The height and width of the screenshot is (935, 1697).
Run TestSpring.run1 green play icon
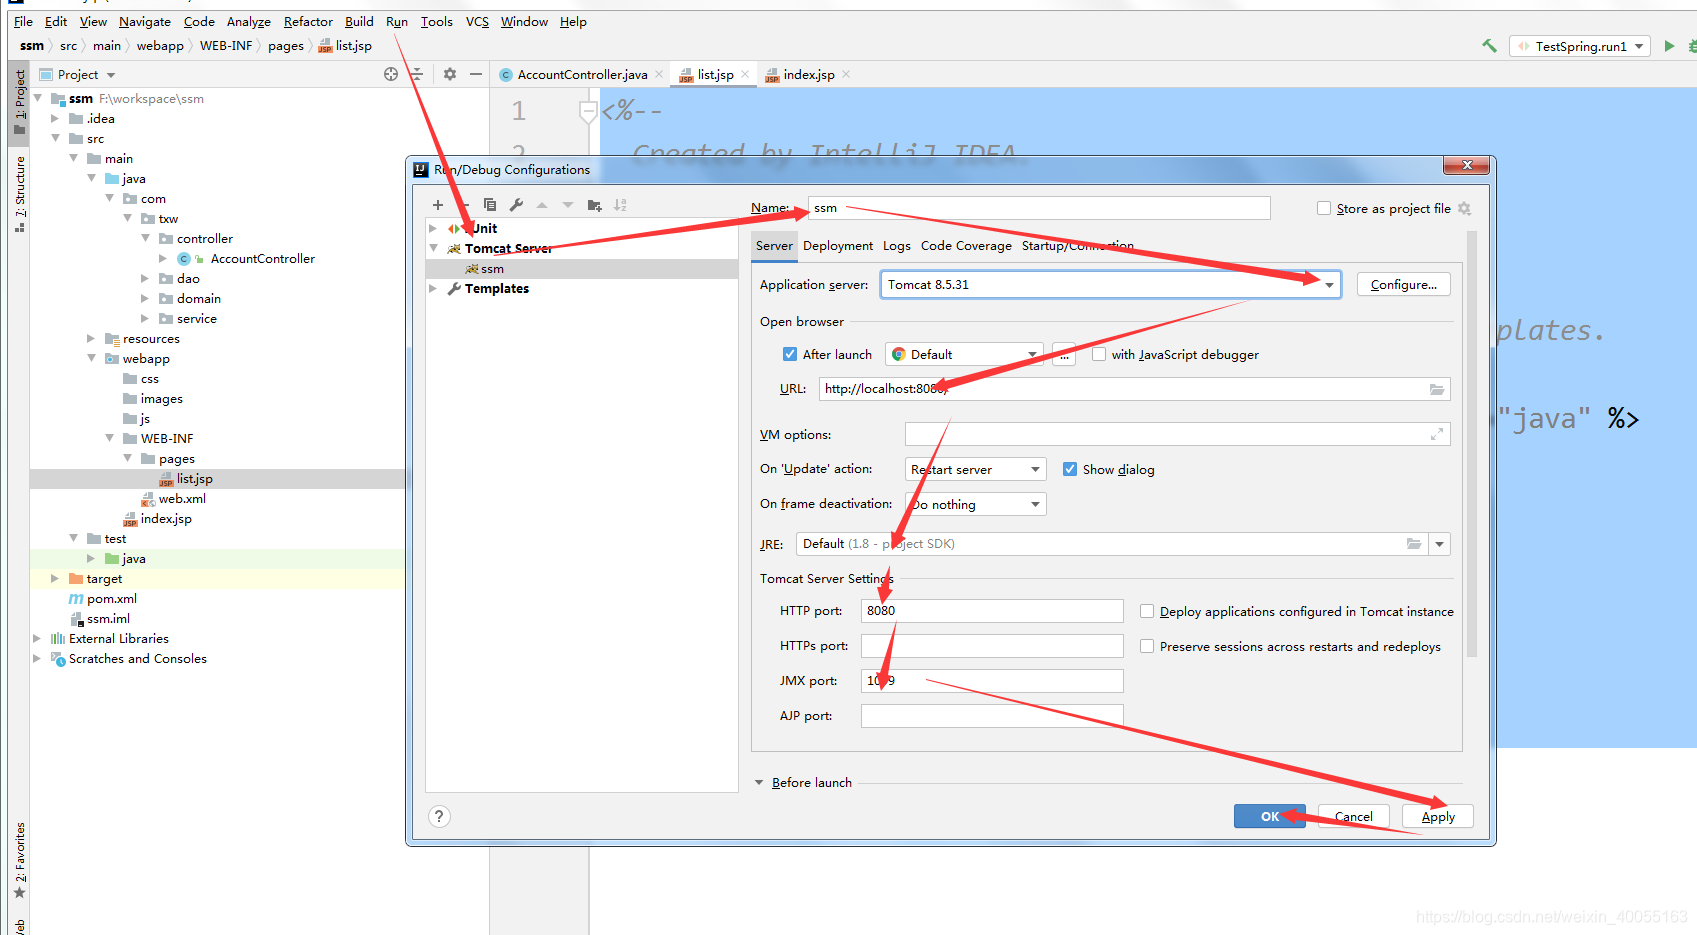tap(1669, 46)
